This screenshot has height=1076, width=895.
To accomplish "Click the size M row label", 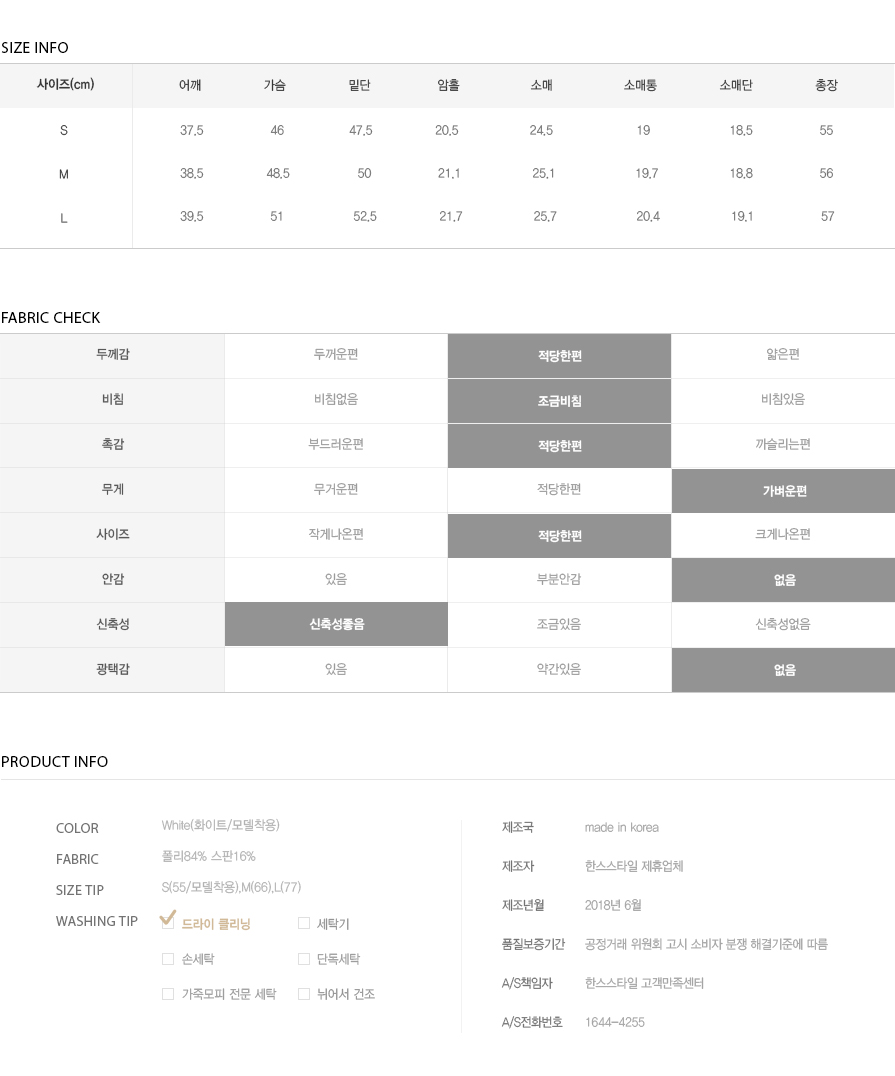I will point(64,174).
